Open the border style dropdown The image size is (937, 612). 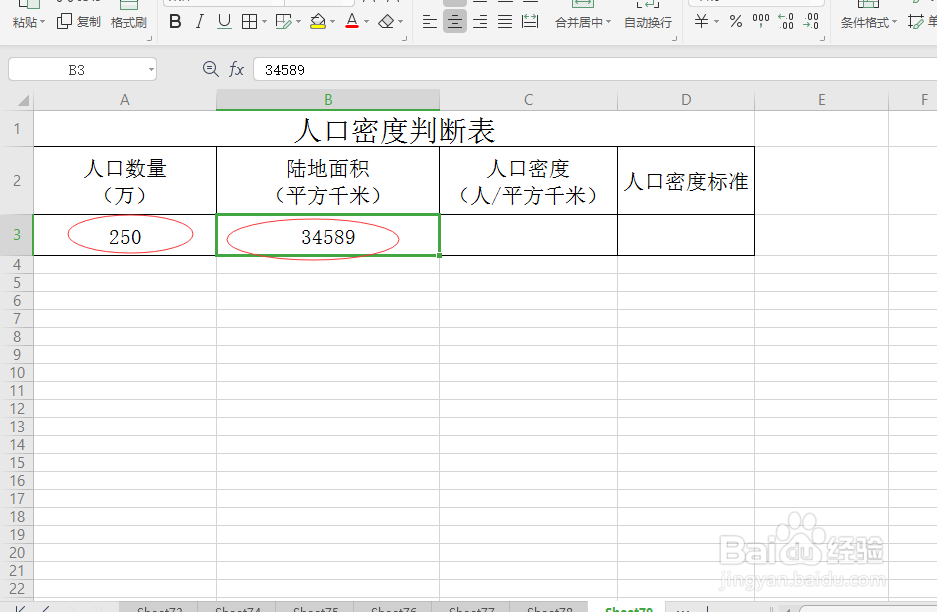click(x=263, y=21)
